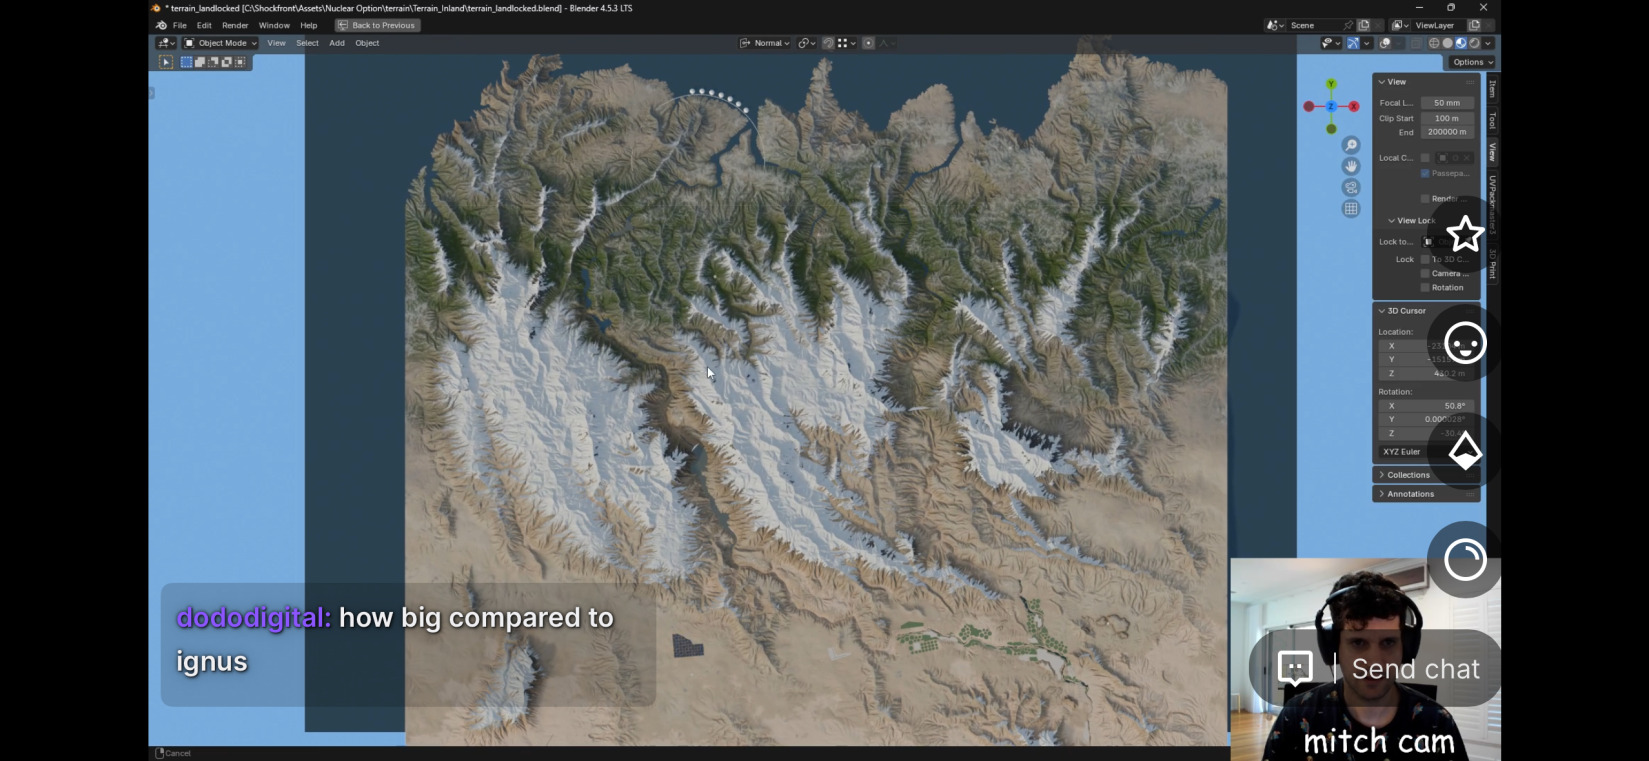Click the smiley emote icon on overlay

point(1465,343)
